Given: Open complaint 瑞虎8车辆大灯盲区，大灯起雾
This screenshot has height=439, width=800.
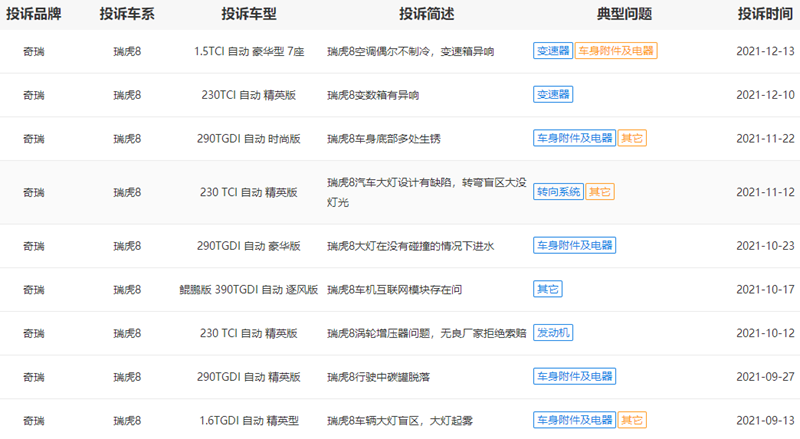Looking at the screenshot, I should 400,421.
